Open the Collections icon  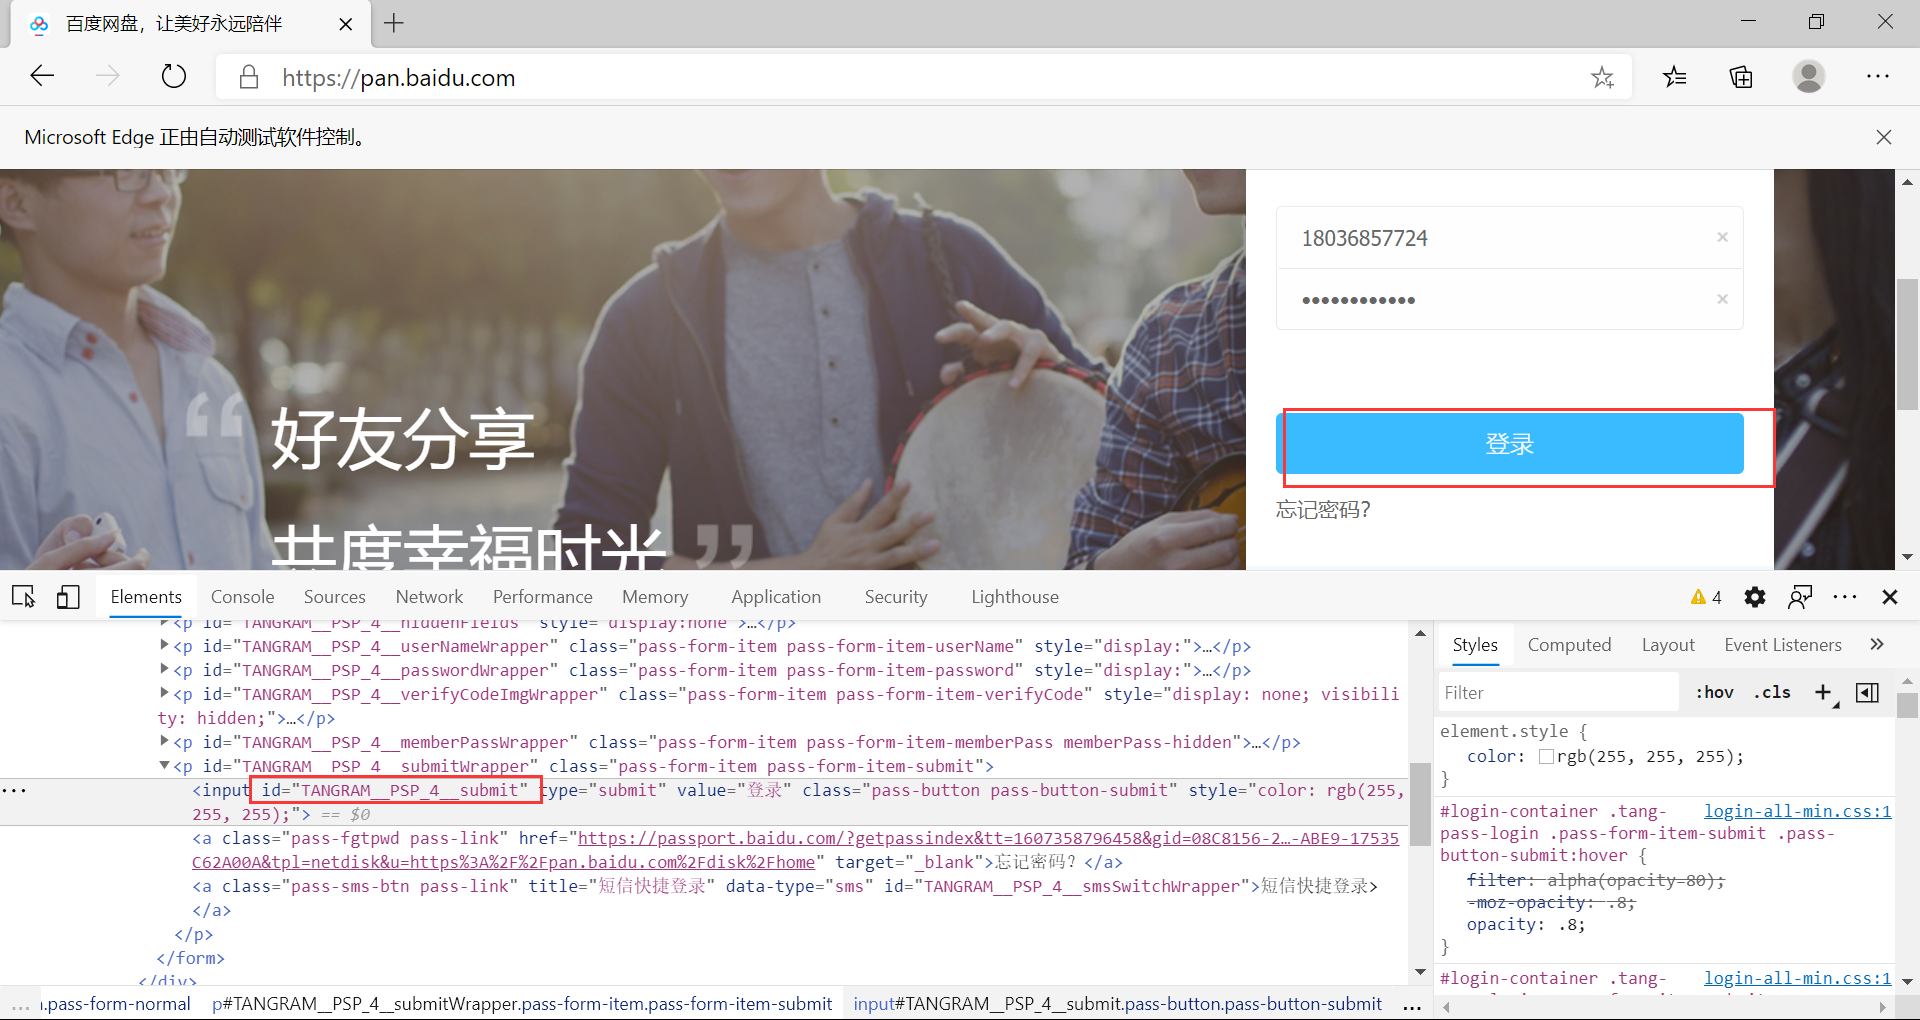coord(1742,76)
